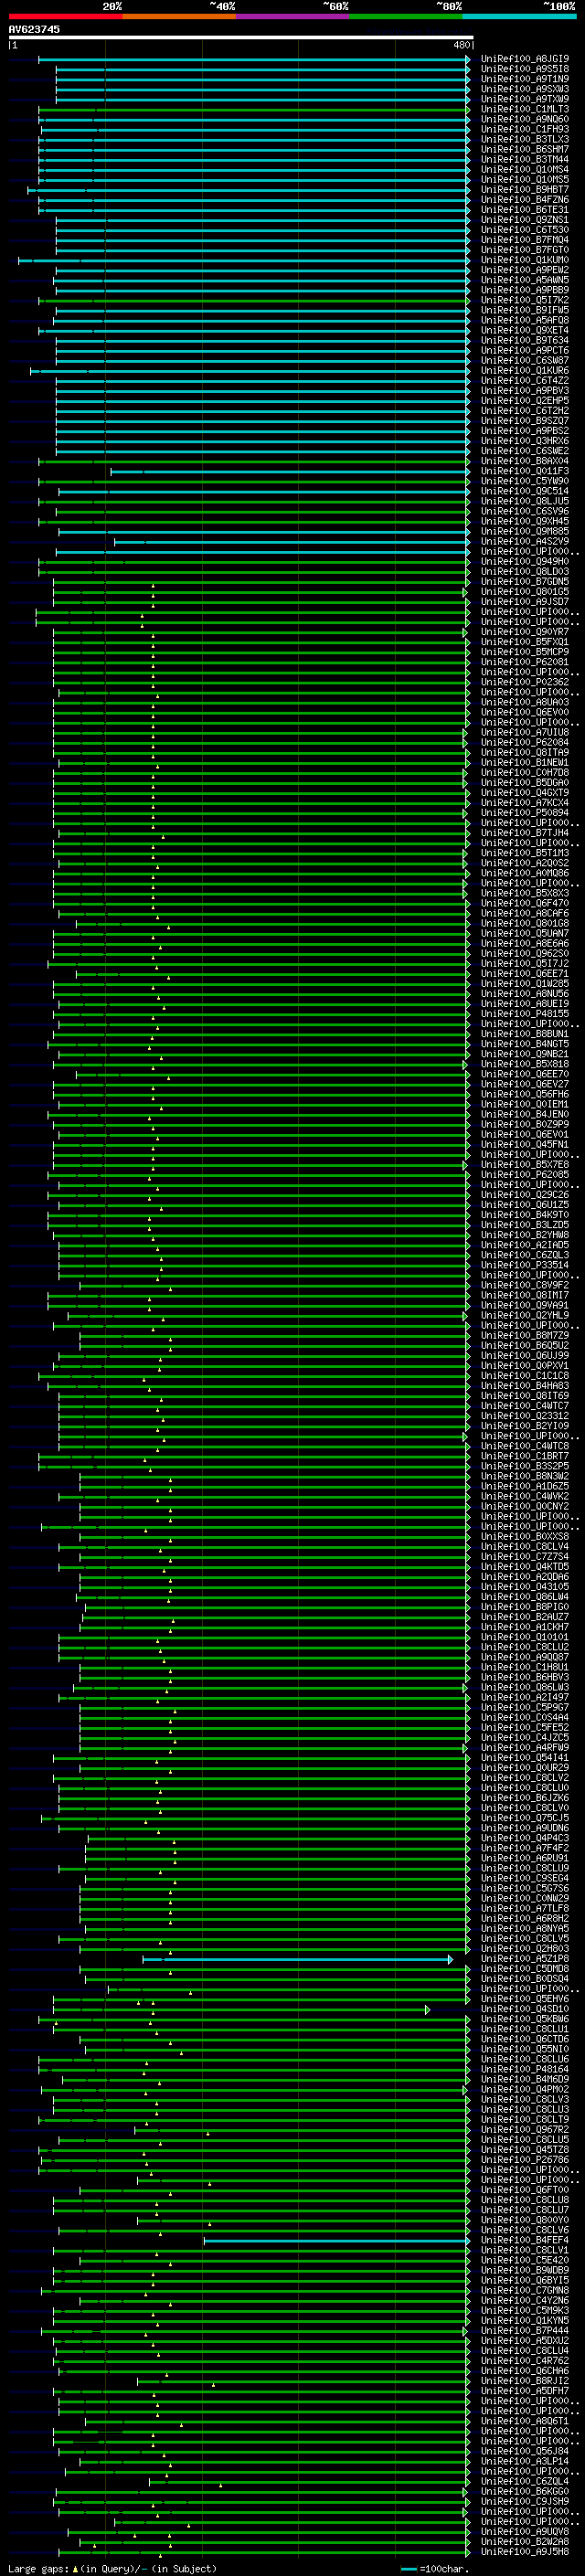The image size is (585, 2576).
Task: Select the UniRef100_B8AX04 label
Action: 525,461
